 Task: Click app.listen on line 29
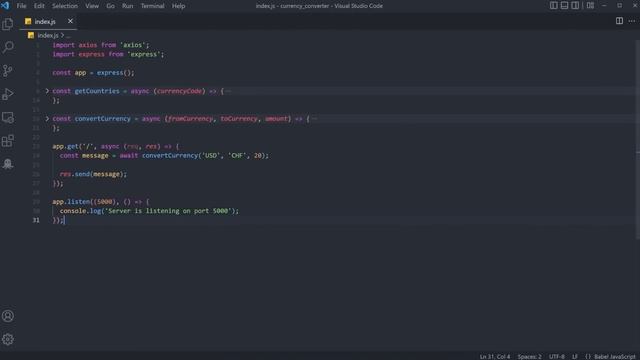(71, 202)
